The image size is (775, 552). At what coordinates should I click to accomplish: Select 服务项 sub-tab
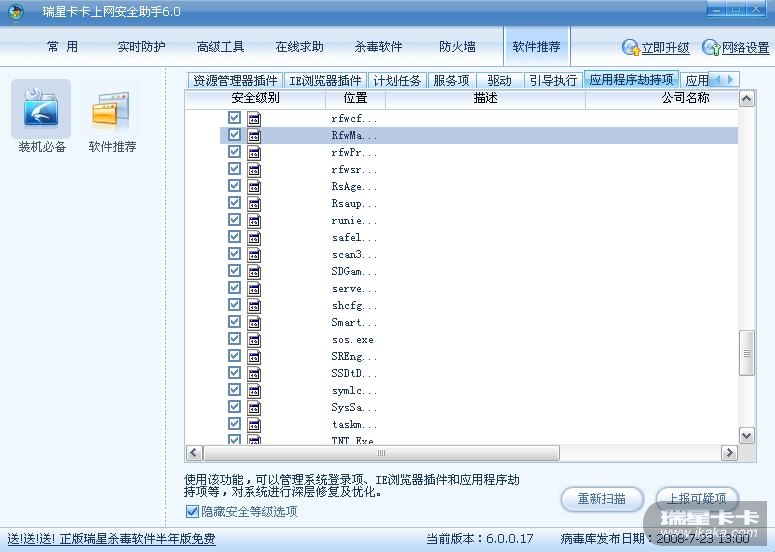451,80
